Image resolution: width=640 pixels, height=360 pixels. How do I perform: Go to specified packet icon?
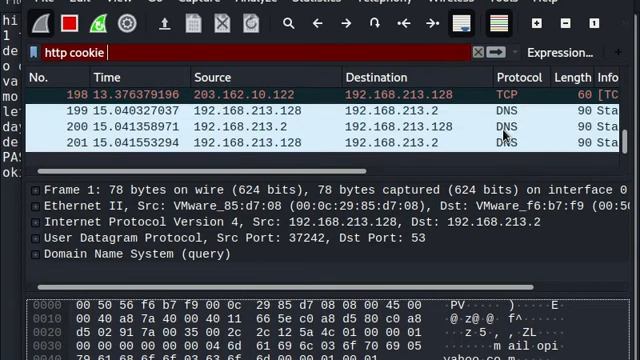tap(375, 23)
